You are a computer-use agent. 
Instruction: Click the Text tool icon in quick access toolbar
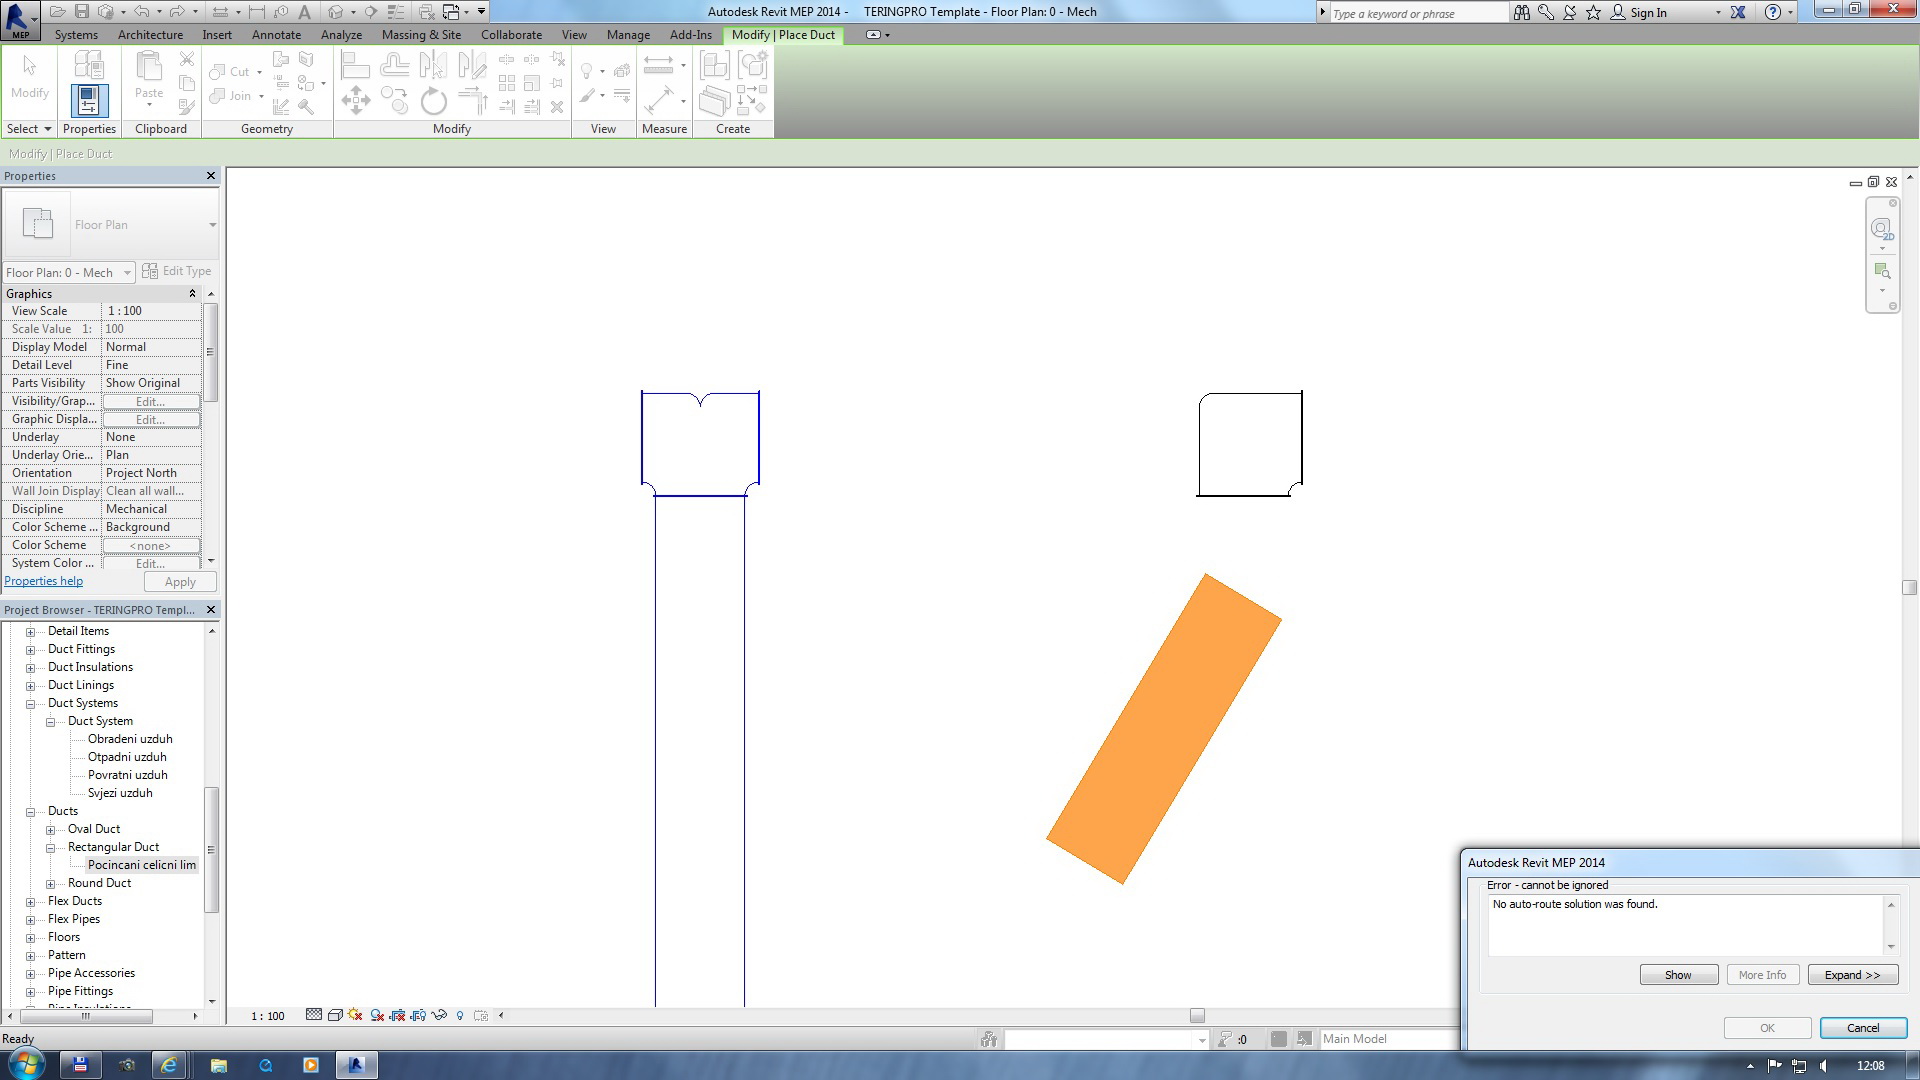[305, 12]
